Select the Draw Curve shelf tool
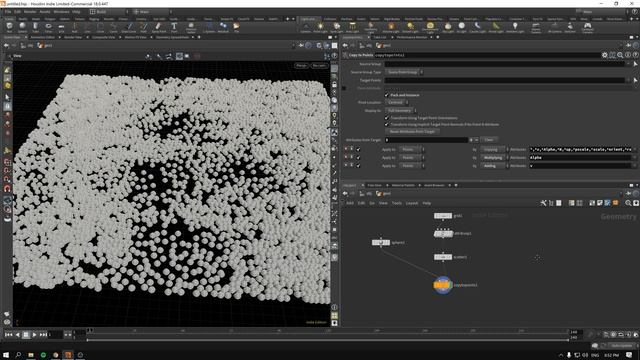640x360 pixels. (129, 27)
